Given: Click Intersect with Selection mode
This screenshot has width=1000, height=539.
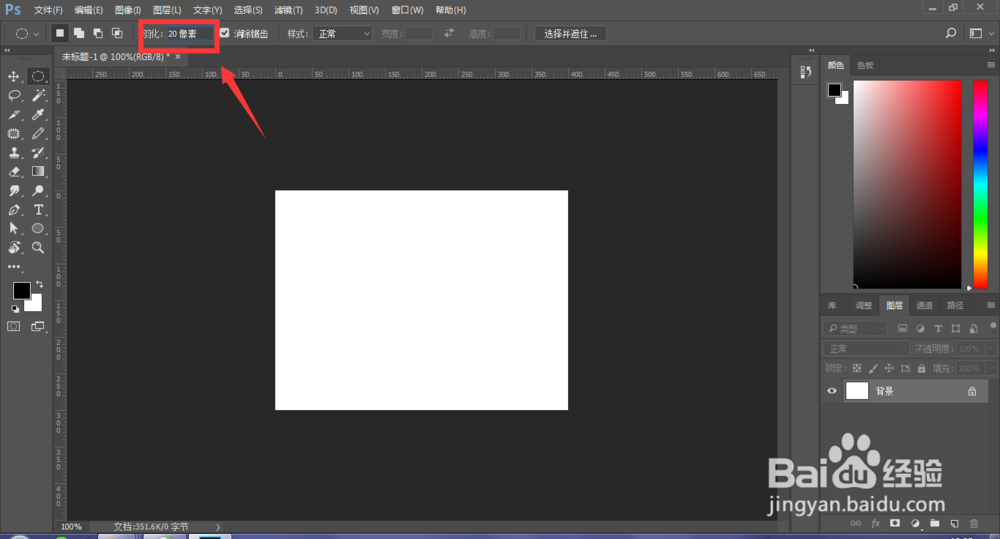Looking at the screenshot, I should pyautogui.click(x=117, y=33).
